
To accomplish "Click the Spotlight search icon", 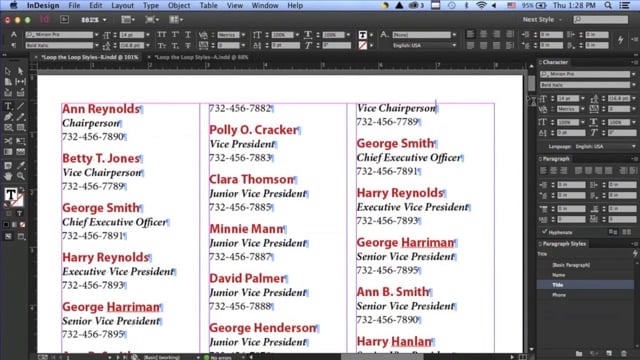I will (x=608, y=5).
